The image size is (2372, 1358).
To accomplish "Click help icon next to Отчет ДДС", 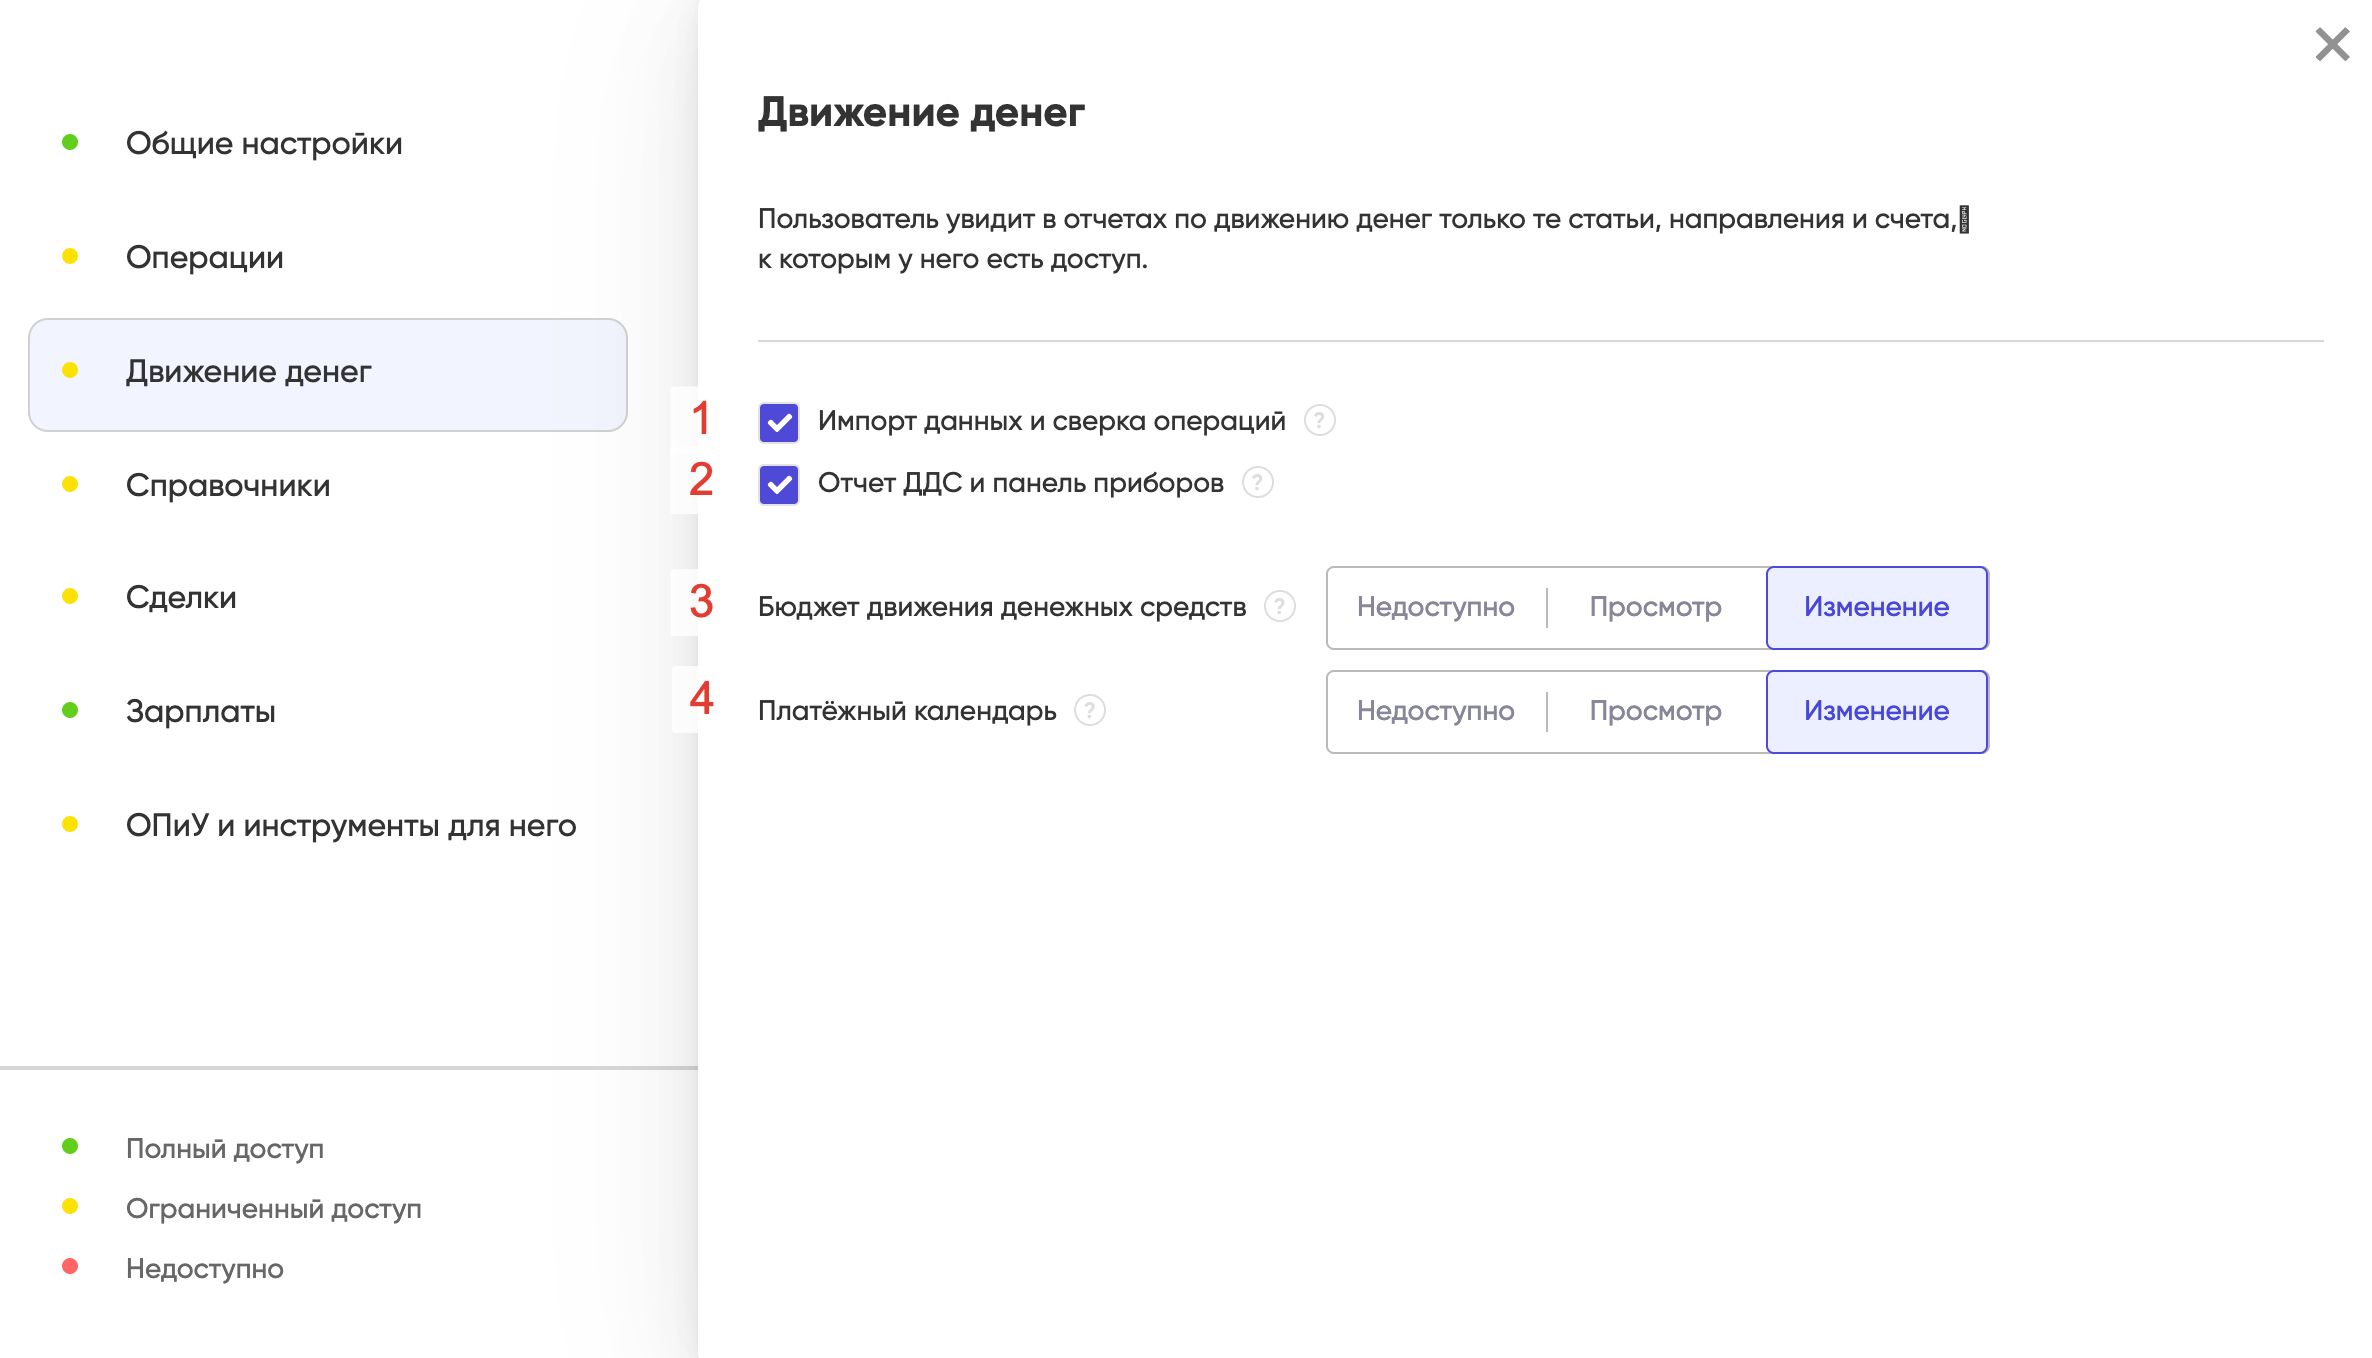I will pyautogui.click(x=1257, y=483).
